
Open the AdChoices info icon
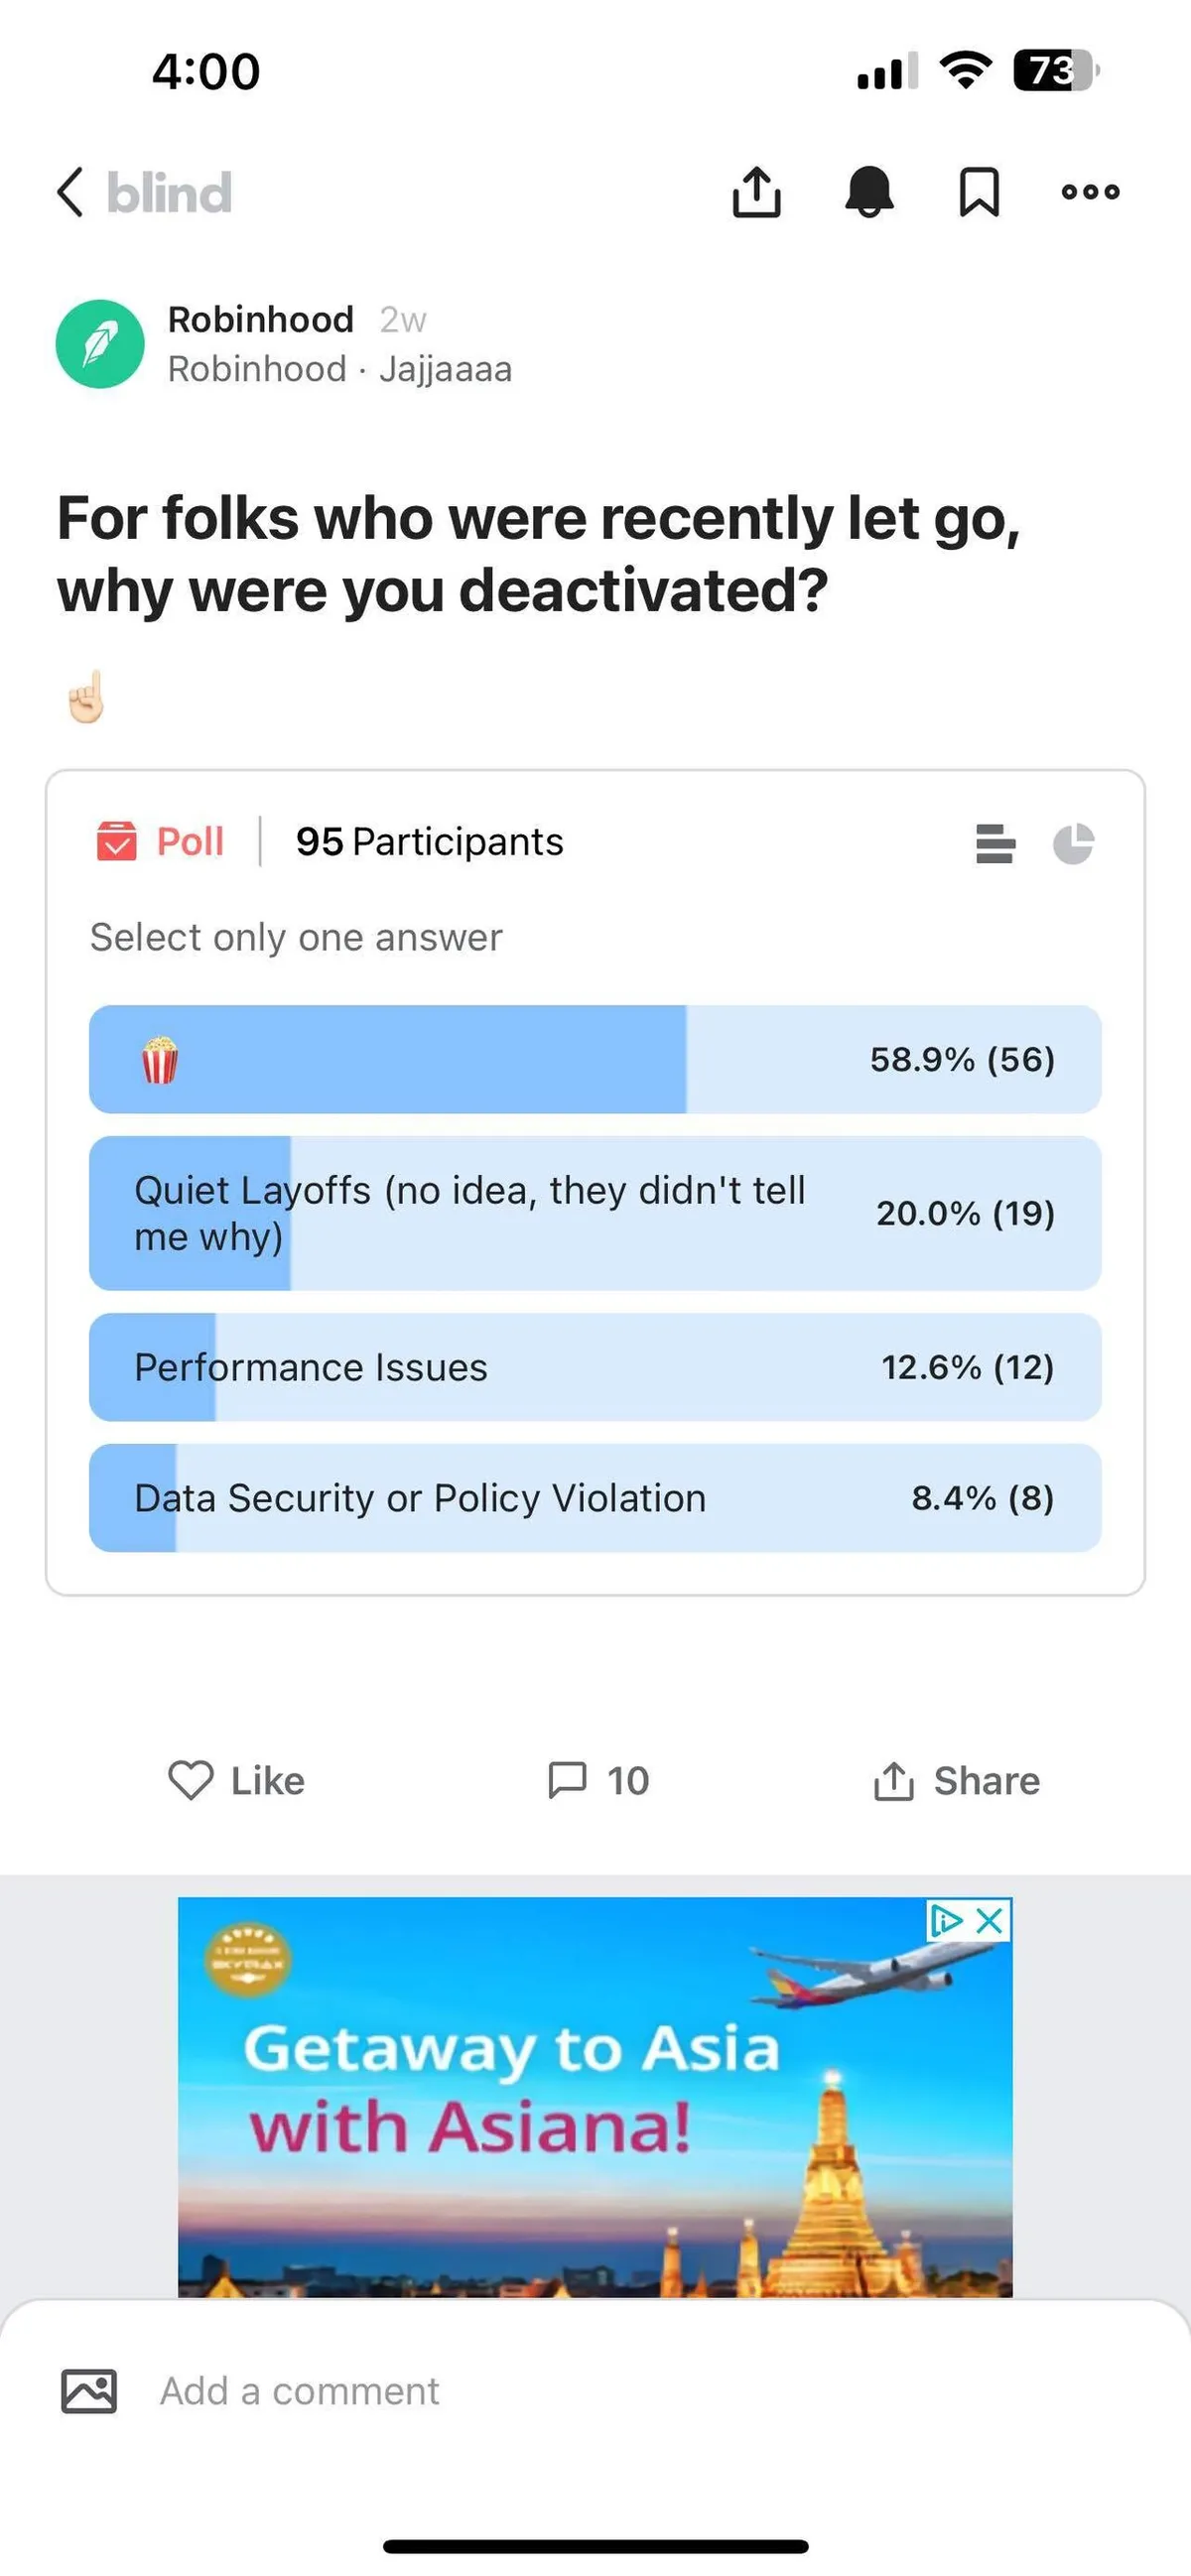[x=945, y=1920]
